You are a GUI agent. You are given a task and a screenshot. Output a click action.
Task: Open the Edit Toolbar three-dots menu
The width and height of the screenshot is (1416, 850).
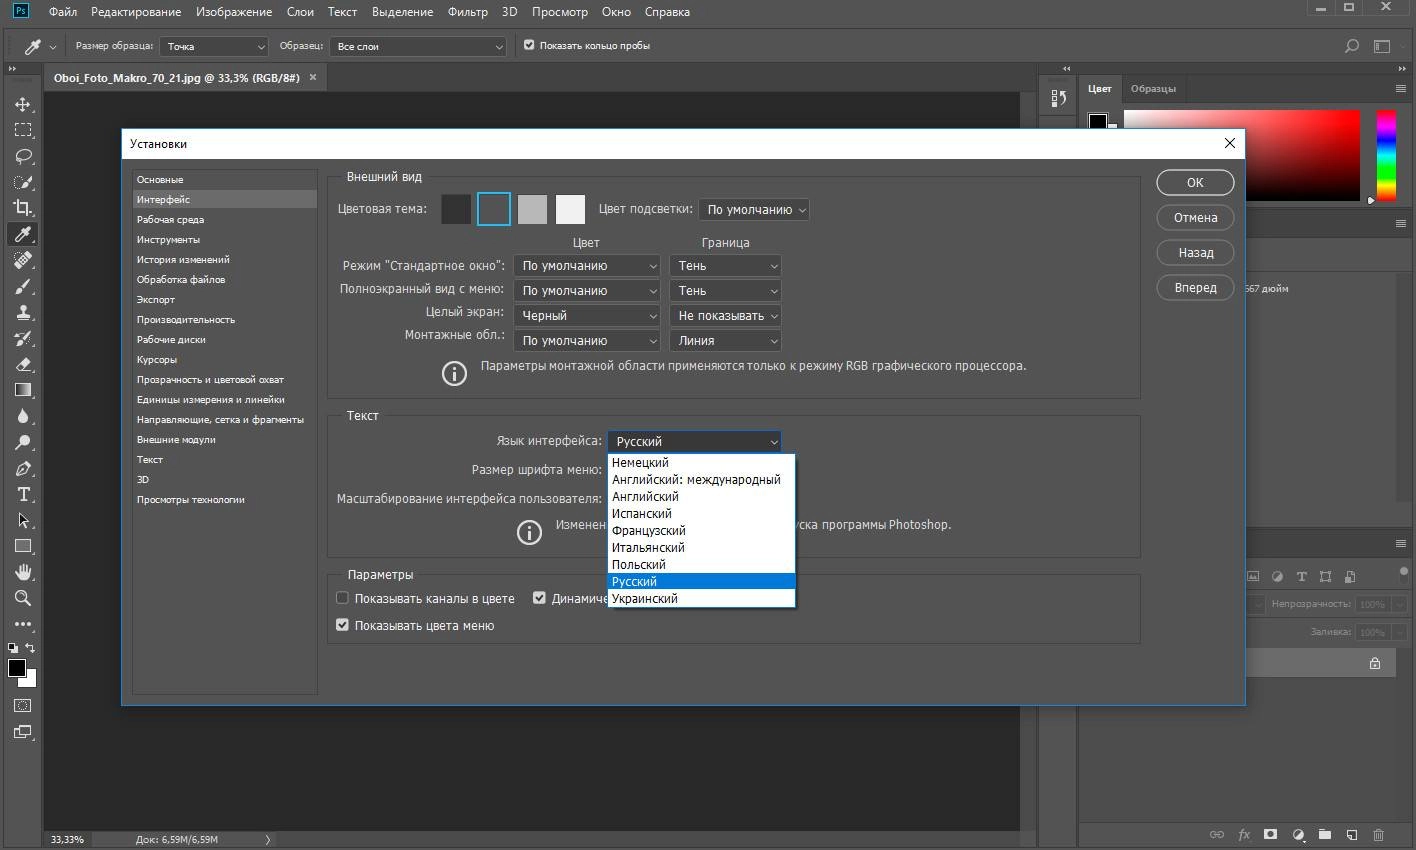pos(22,624)
